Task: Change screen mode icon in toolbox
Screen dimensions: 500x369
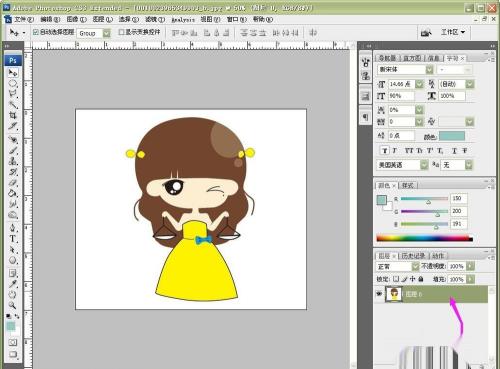Action: 13,354
